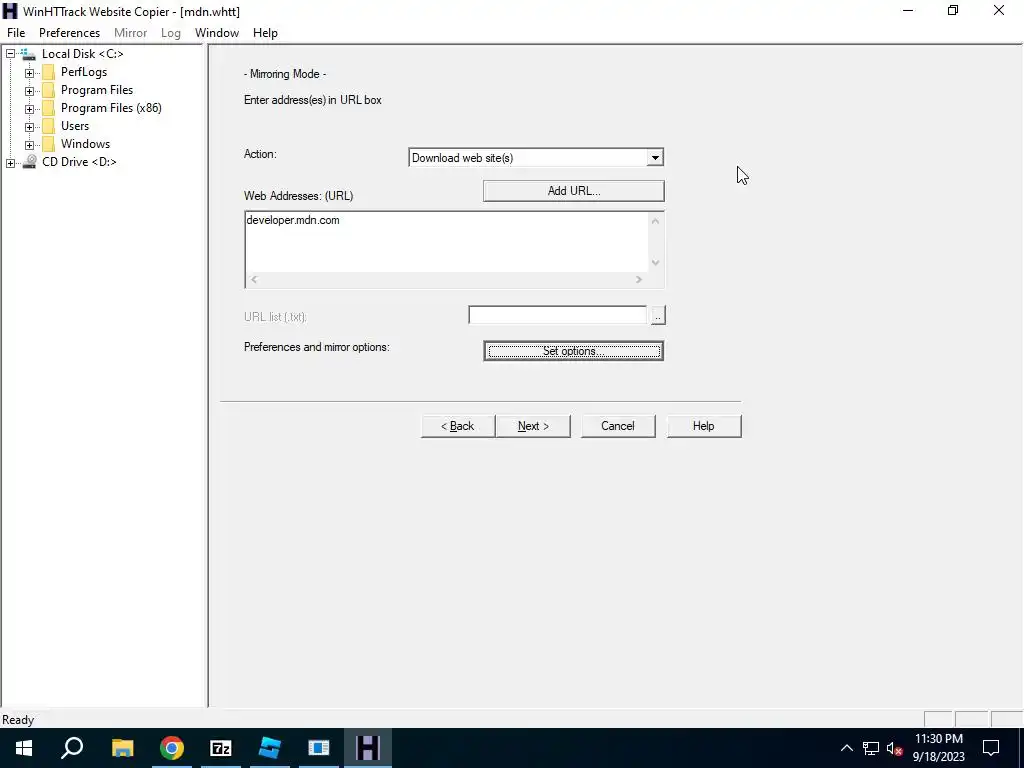Open 7-Zip from the taskbar
The width and height of the screenshot is (1024, 768).
[221, 748]
